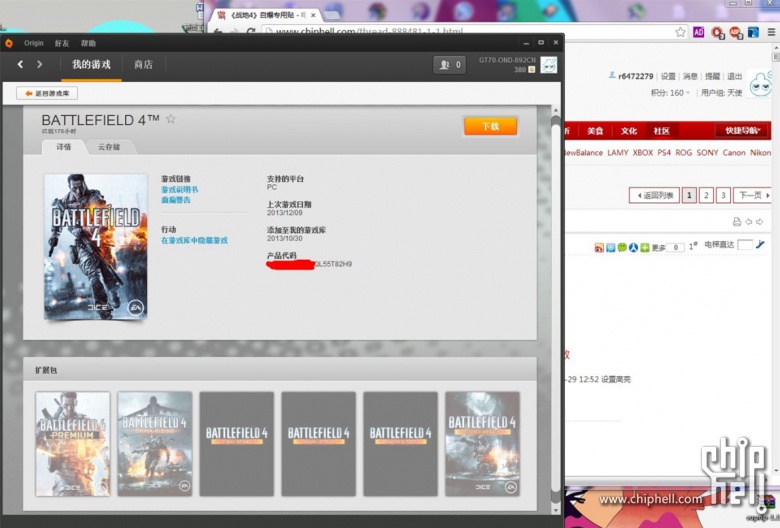Go forward with Origin's right arrow
780x528 pixels.
click(39, 64)
